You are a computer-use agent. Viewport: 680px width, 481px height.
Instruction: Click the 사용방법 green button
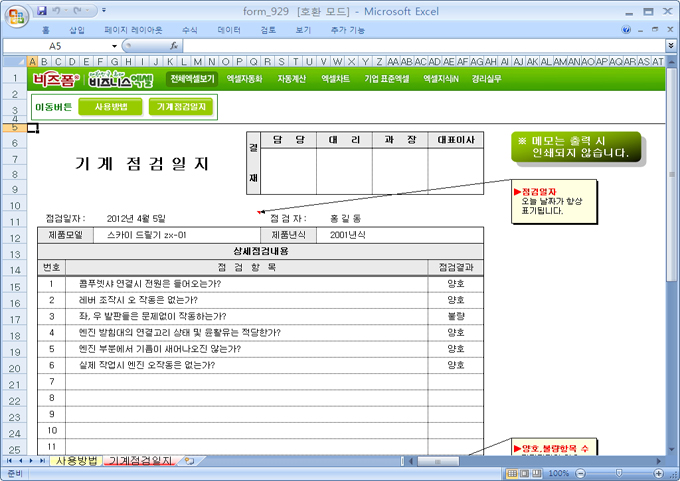pyautogui.click(x=111, y=107)
